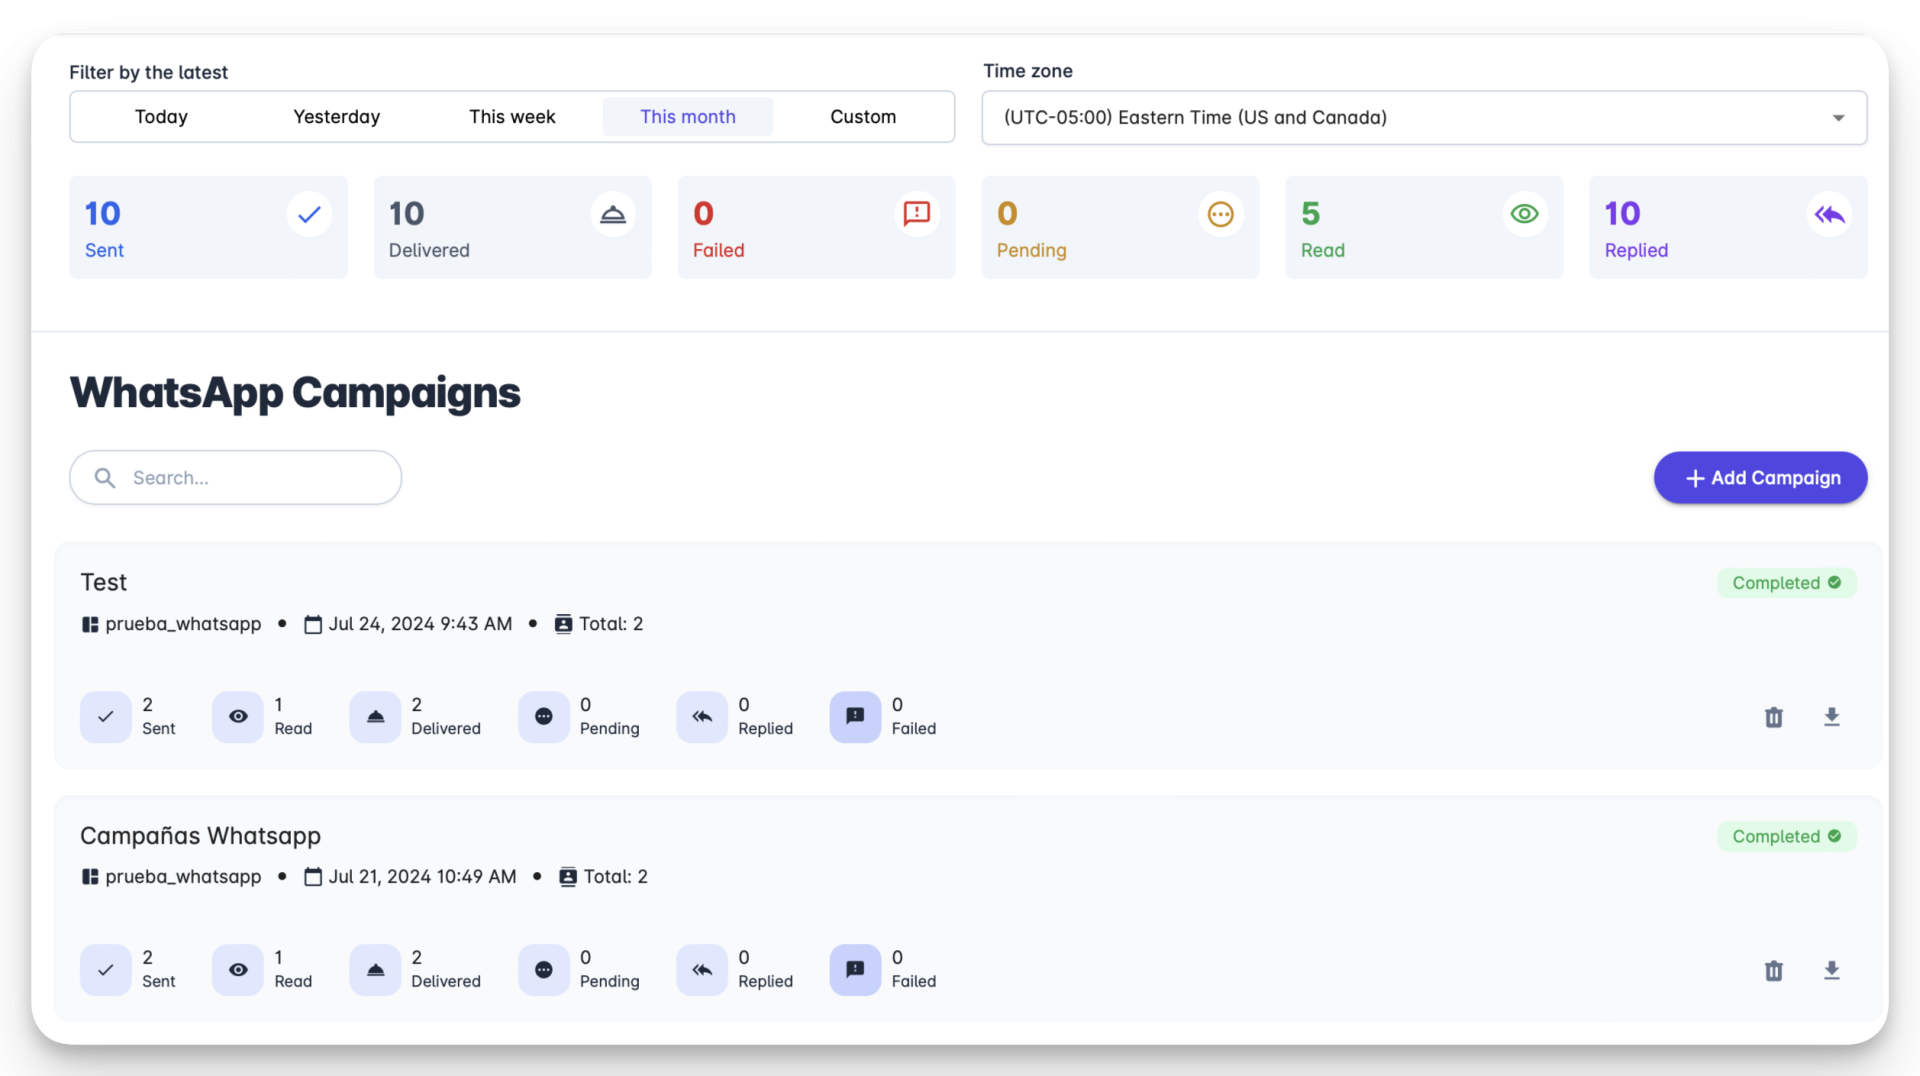1920x1076 pixels.
Task: Click Completed badge on Campañas Whatsapp
Action: click(1786, 836)
